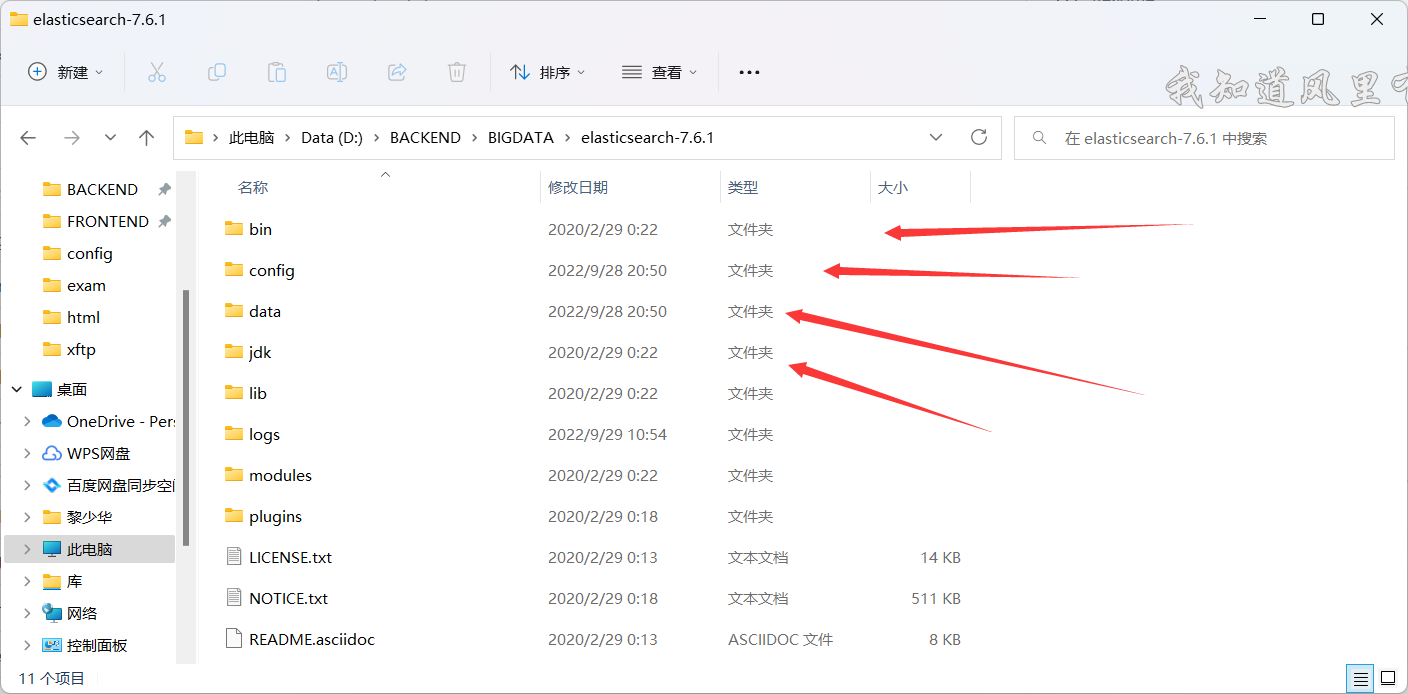
Task: Click the Share icon in toolbar
Action: coord(397,72)
